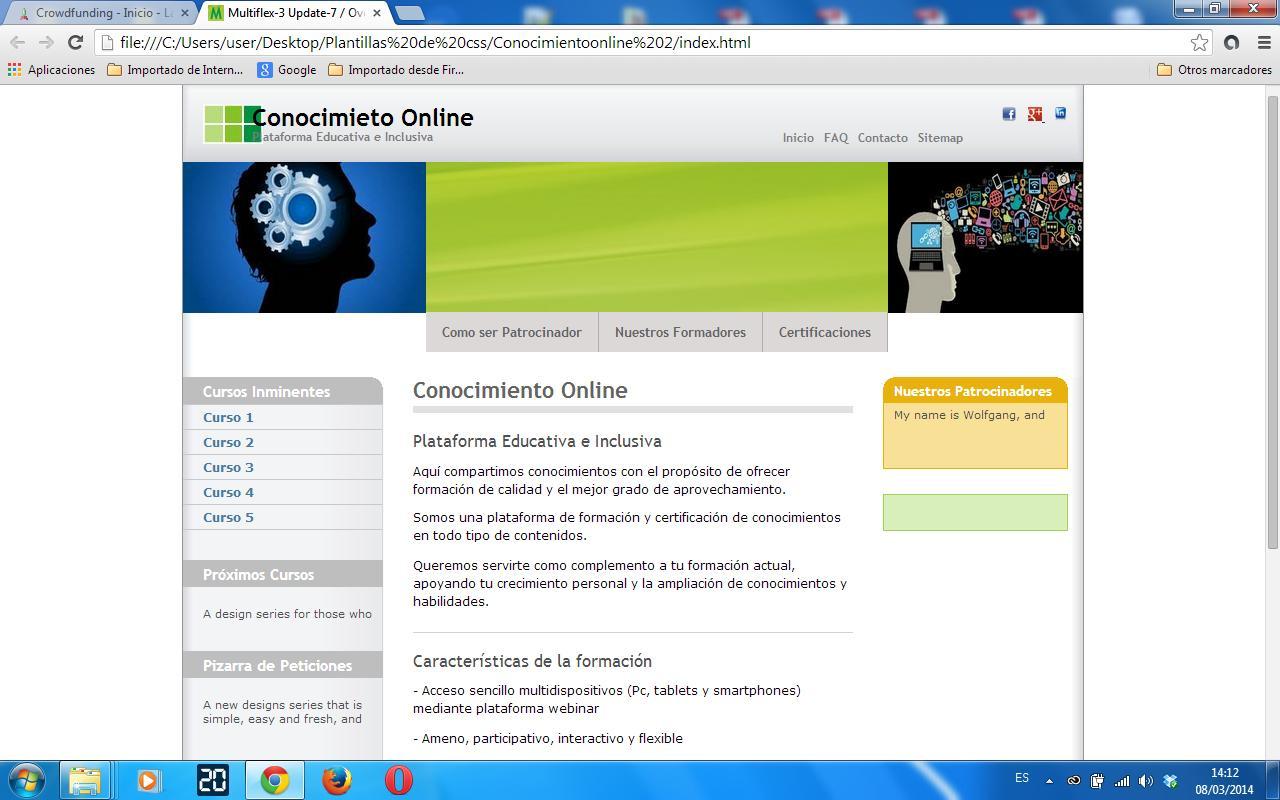Show hidden system tray icons
1280x800 pixels.
[x=1049, y=780]
